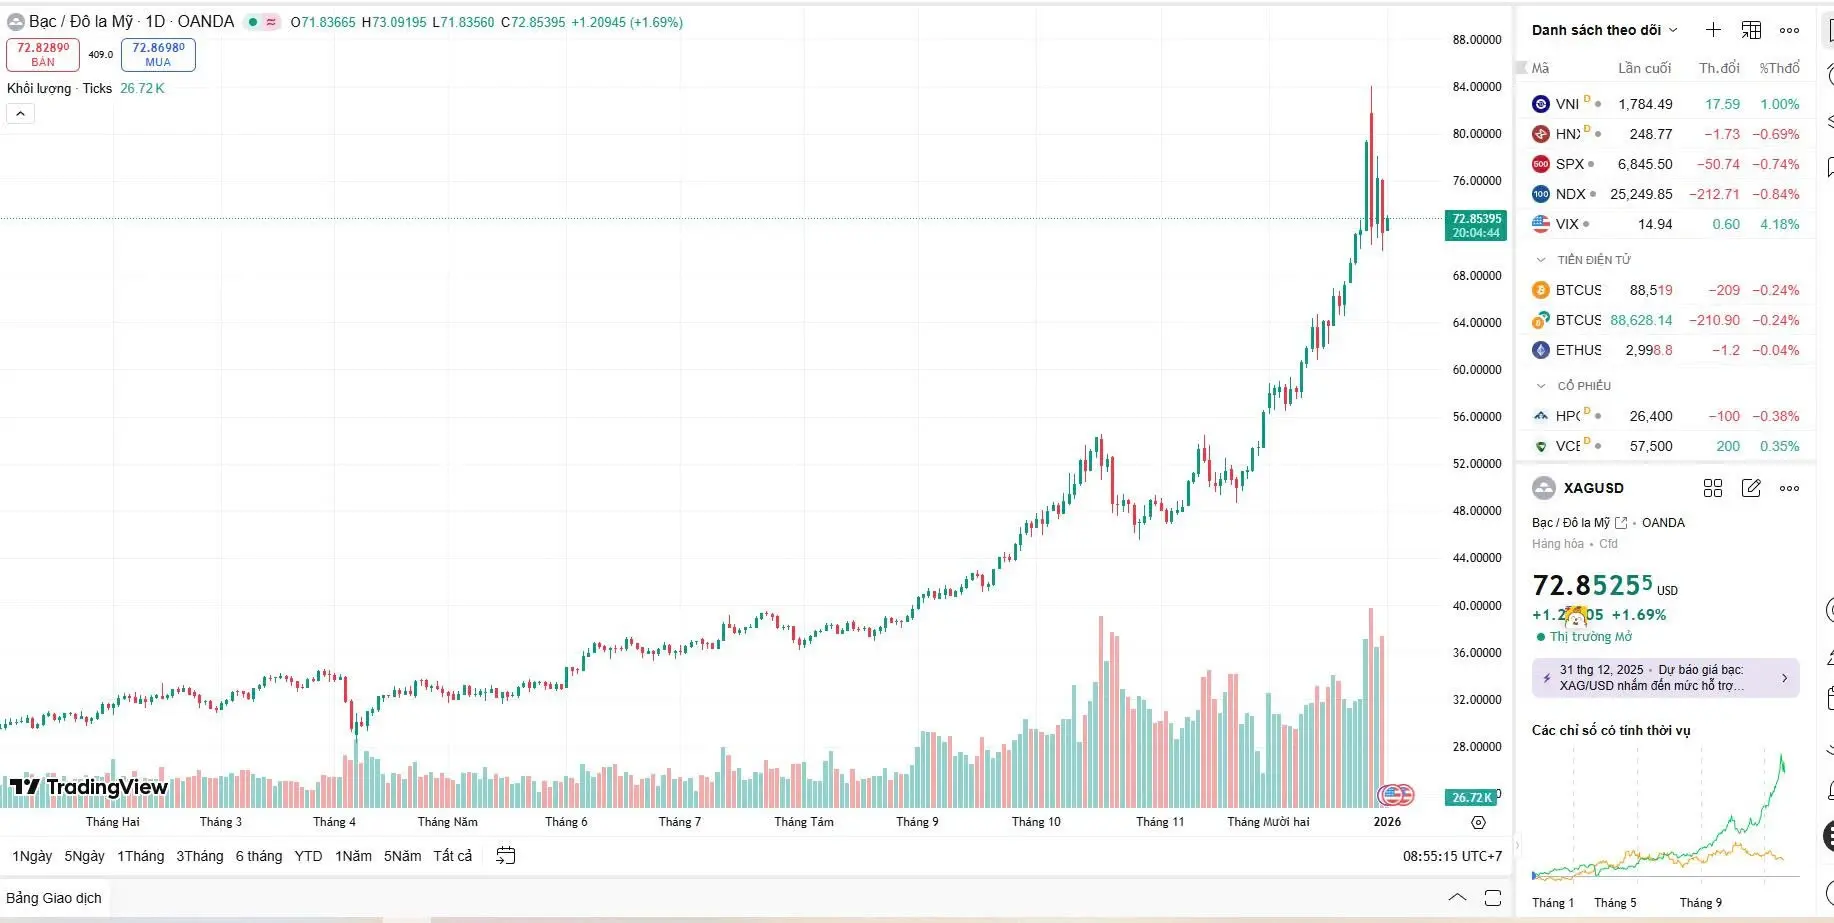The height and width of the screenshot is (923, 1834).
Task: Click the MUA buy button
Action: pos(157,54)
